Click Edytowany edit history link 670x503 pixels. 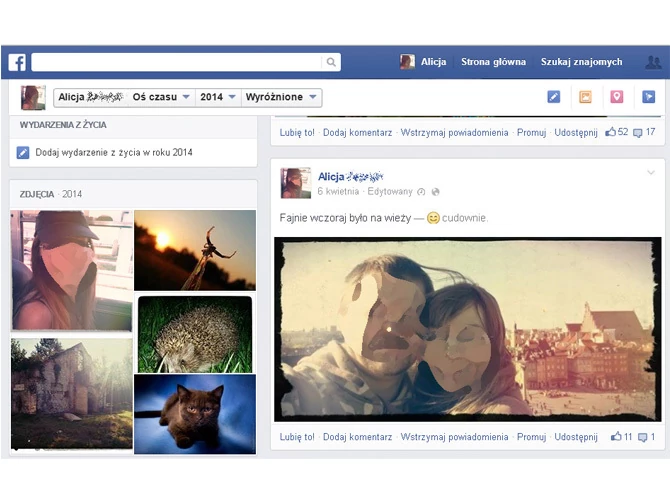coord(390,191)
